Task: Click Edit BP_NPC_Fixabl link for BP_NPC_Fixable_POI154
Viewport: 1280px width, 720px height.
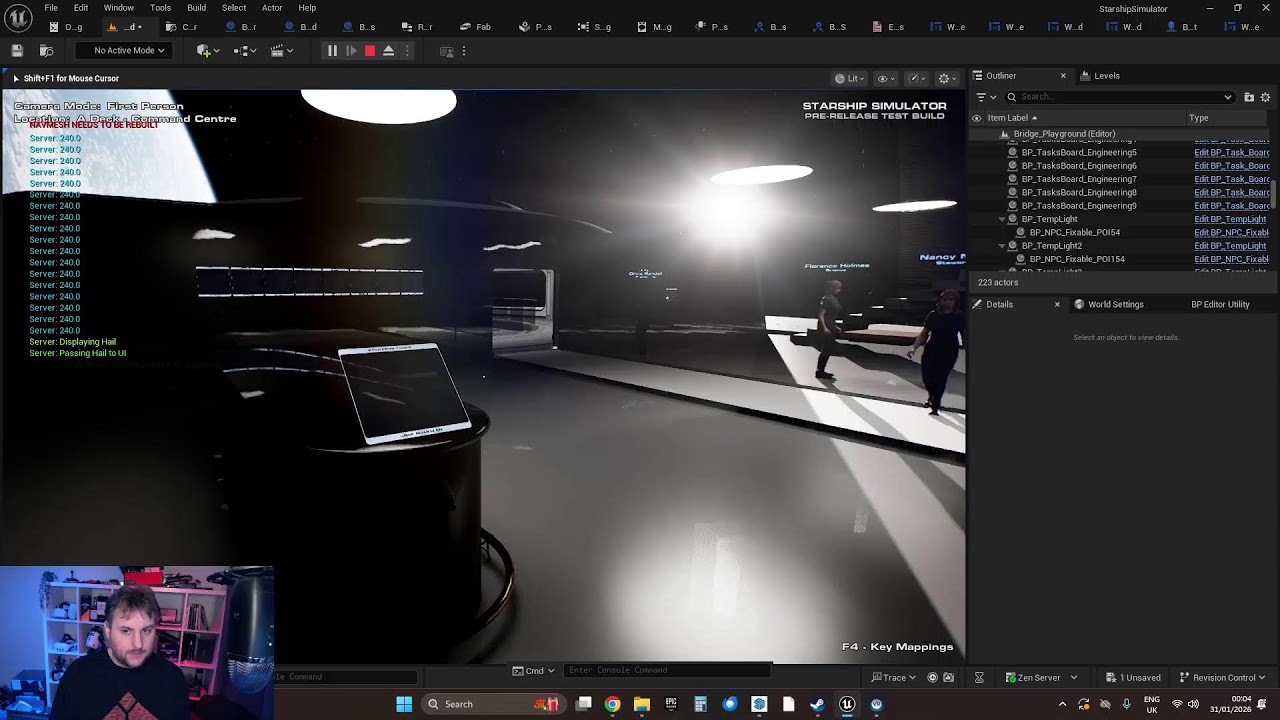Action: (x=1232, y=259)
